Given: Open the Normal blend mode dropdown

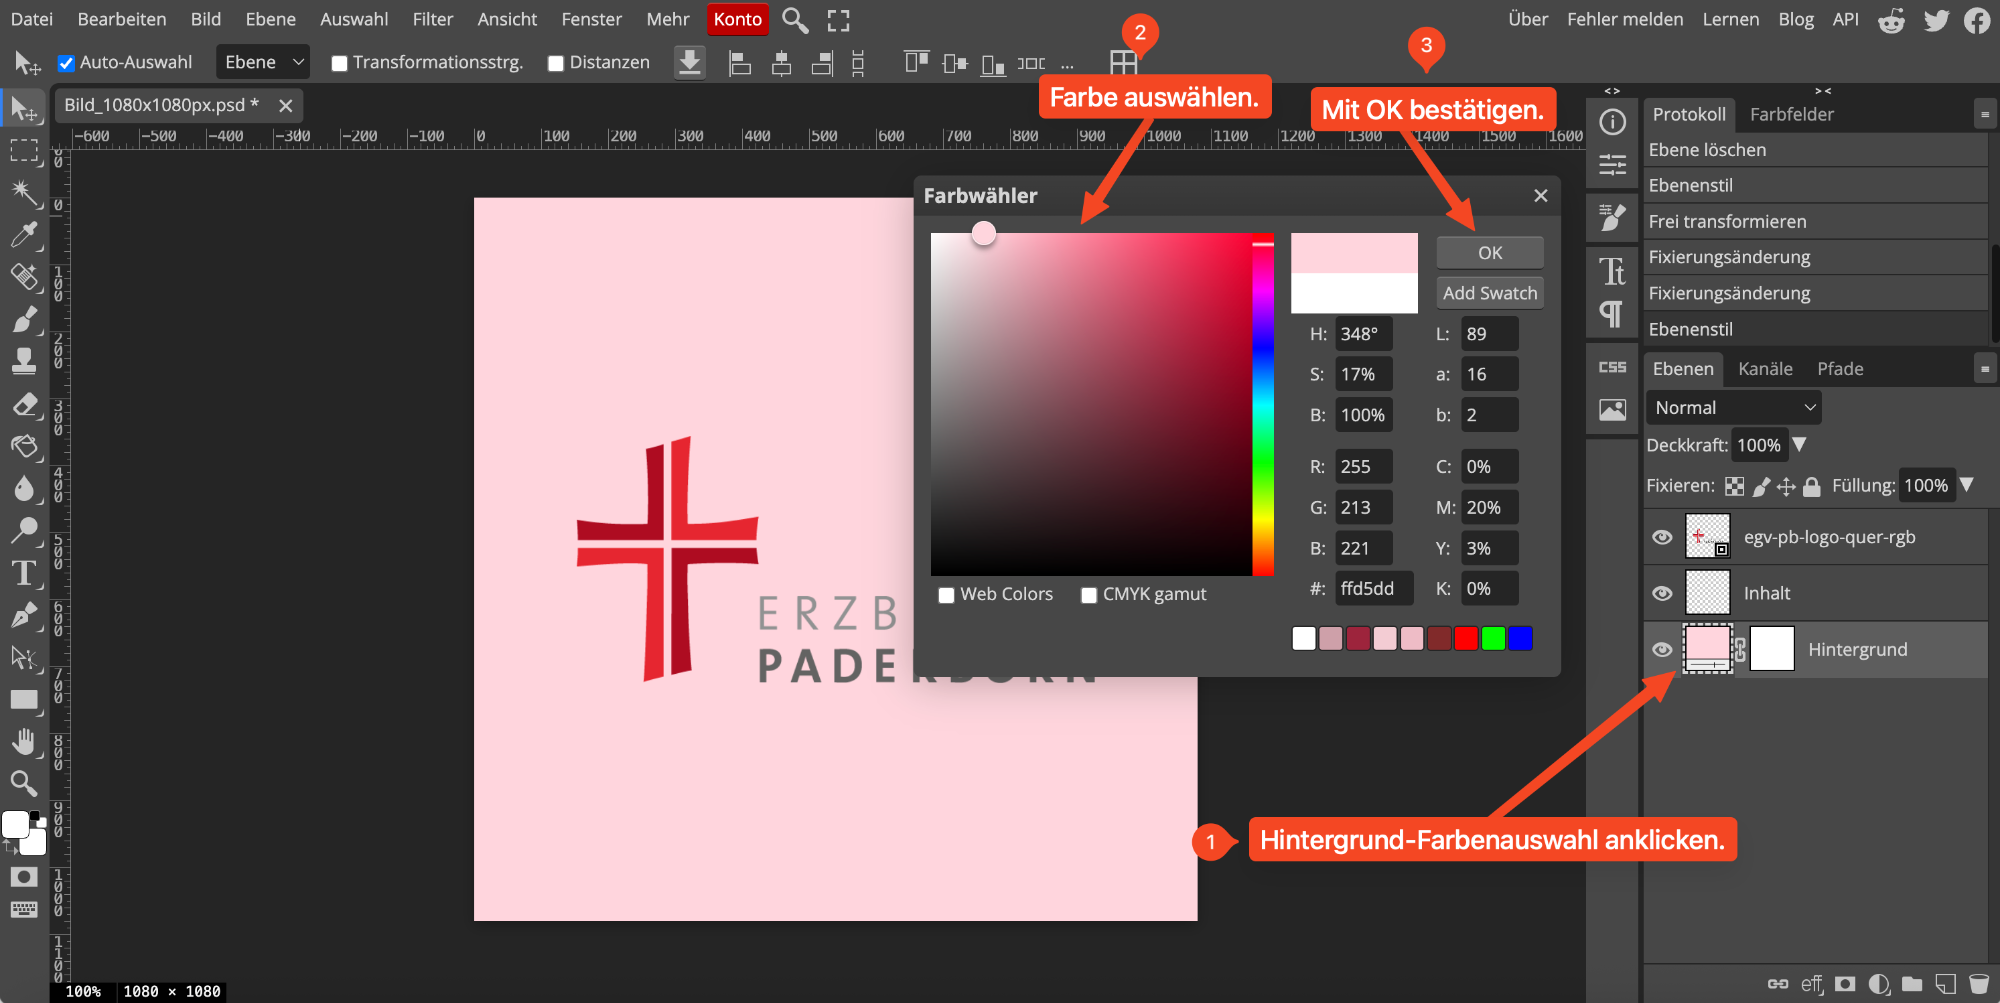Looking at the screenshot, I should click(1733, 408).
